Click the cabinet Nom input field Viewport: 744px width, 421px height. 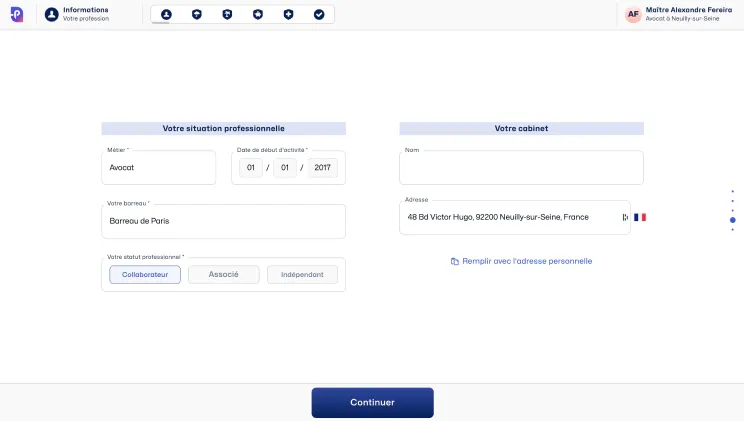pos(521,168)
